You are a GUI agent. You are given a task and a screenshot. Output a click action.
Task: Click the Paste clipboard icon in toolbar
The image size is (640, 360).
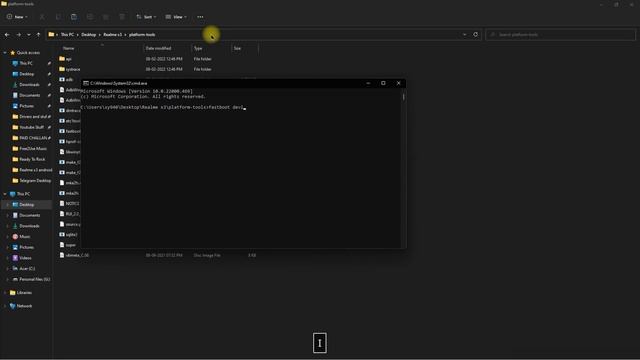tap(74, 17)
